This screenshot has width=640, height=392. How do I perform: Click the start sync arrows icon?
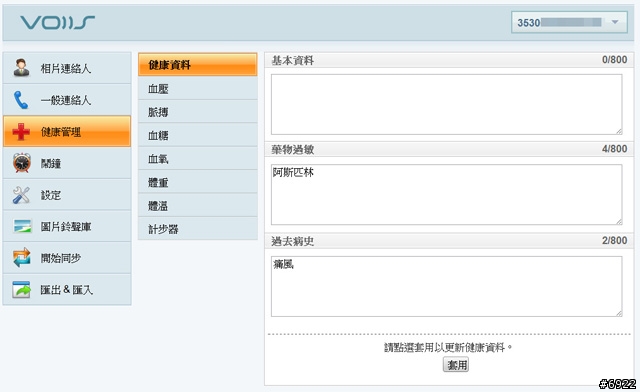[x=22, y=258]
